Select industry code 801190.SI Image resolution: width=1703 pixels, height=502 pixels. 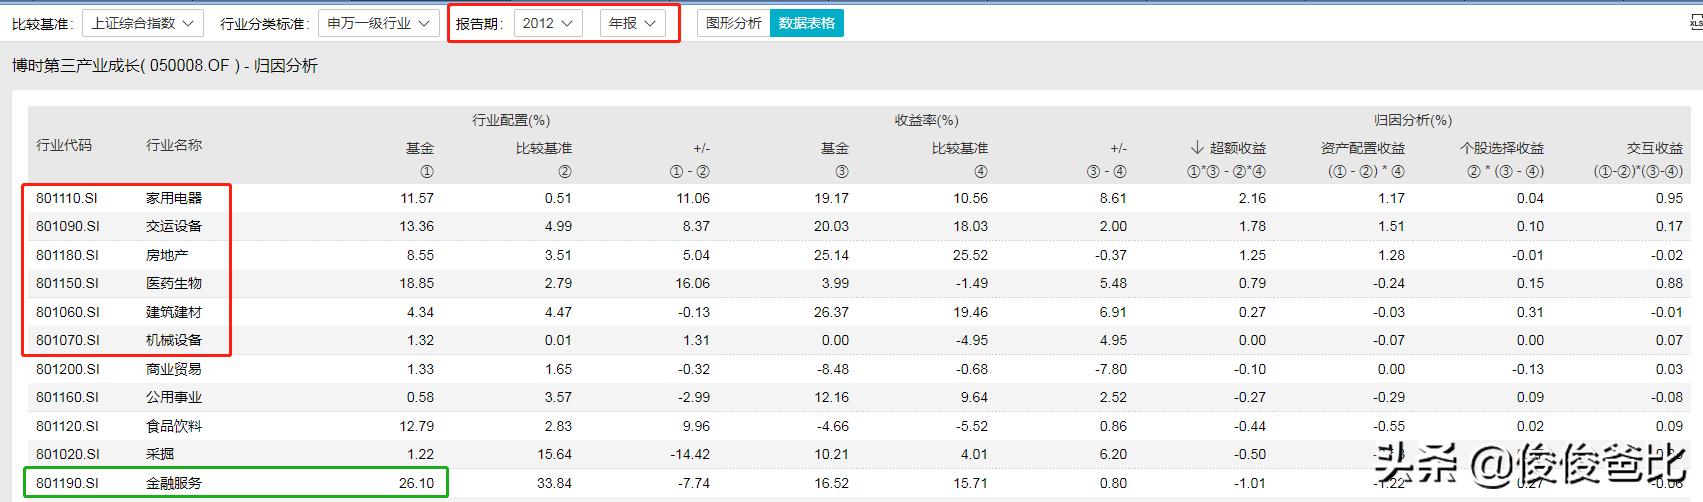click(x=68, y=483)
